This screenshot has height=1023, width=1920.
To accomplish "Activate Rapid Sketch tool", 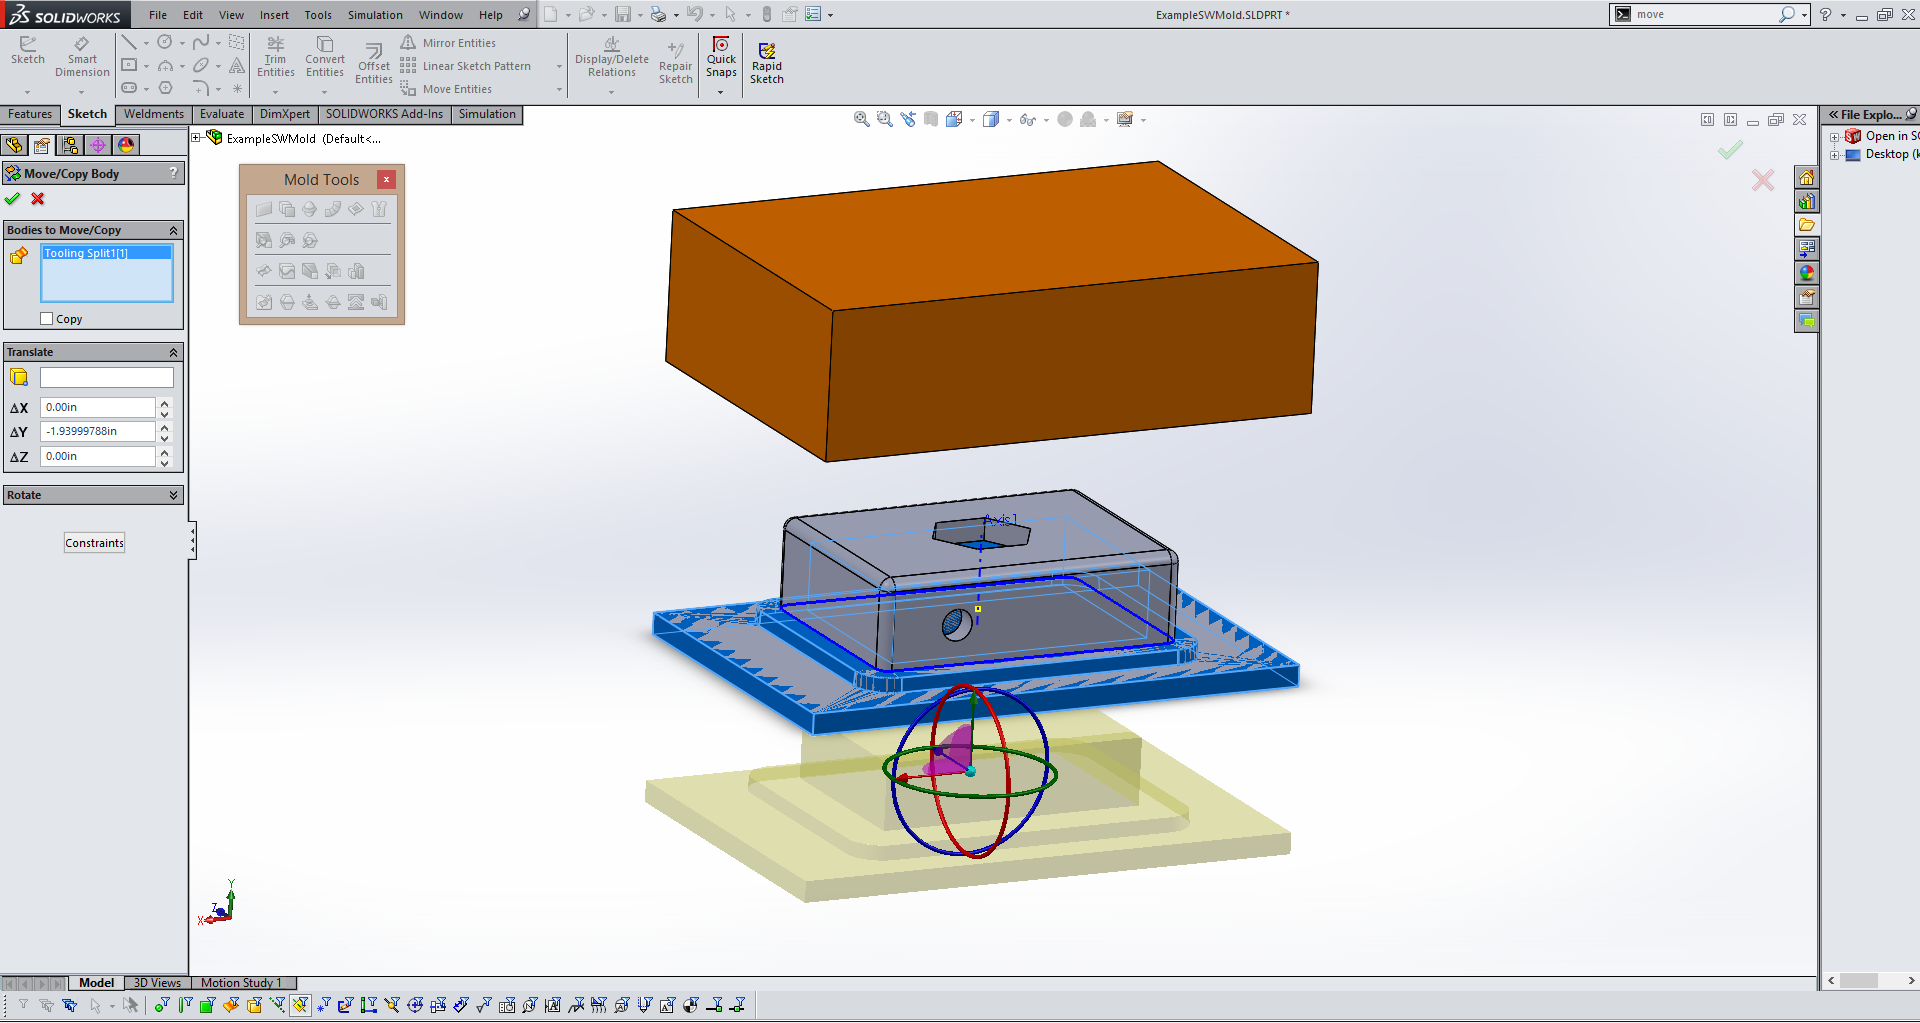I will click(x=767, y=64).
